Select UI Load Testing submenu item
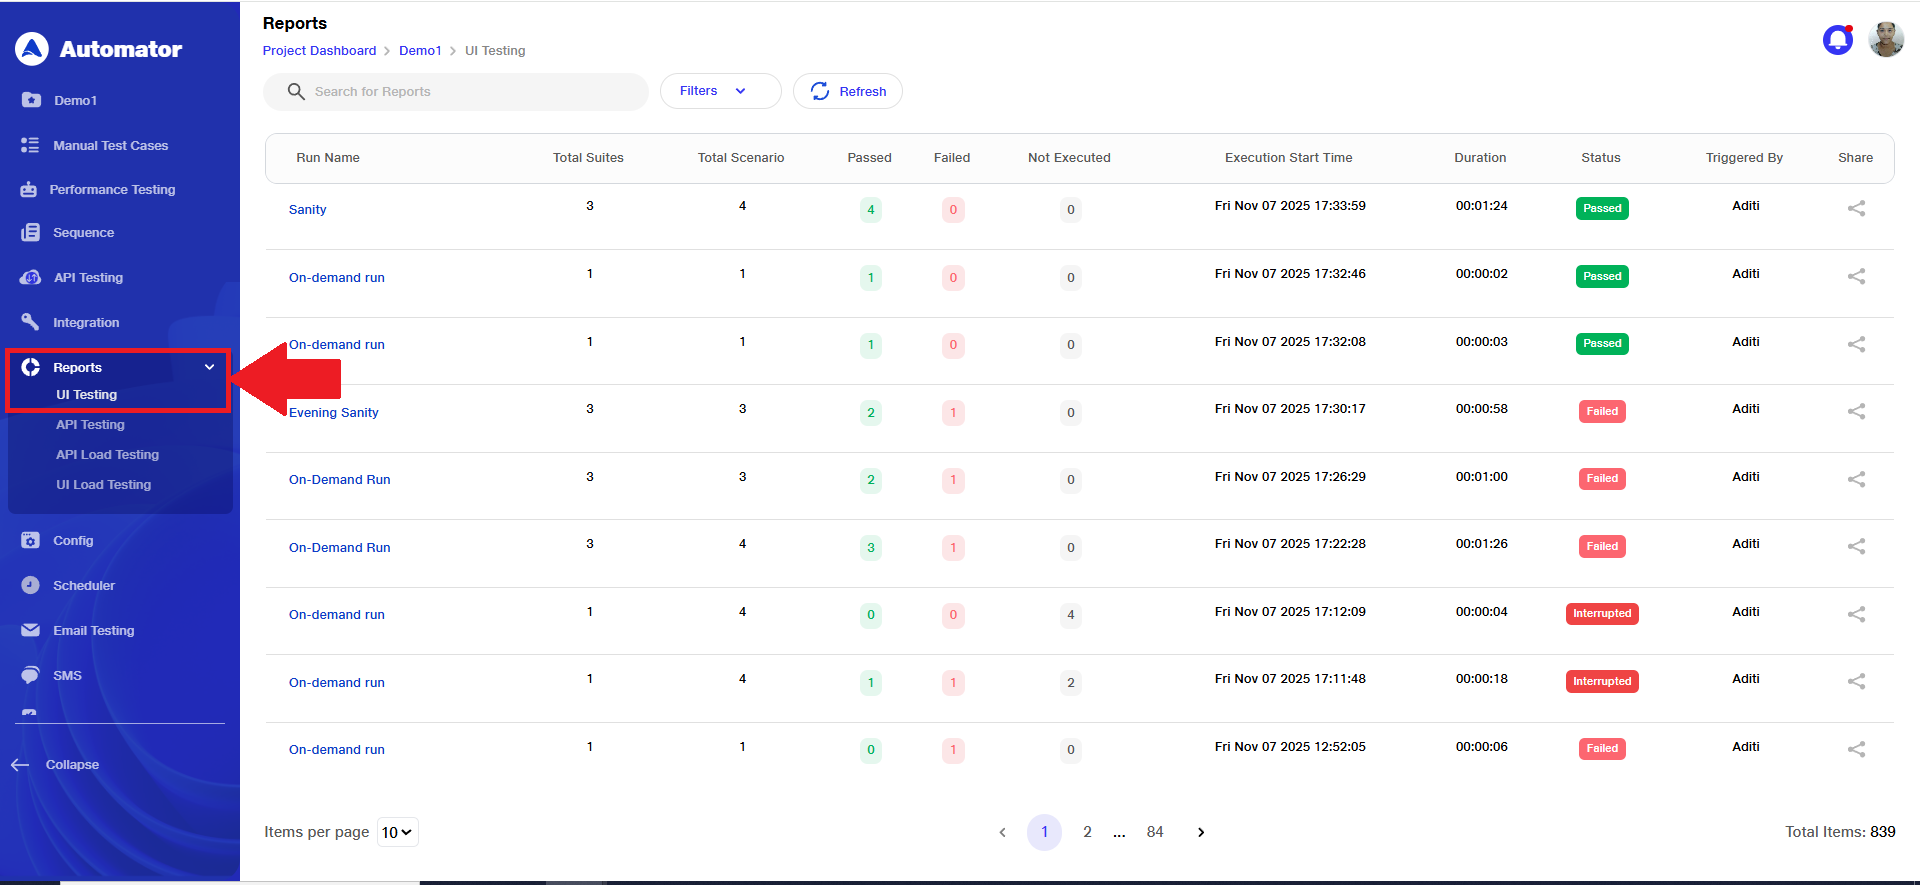This screenshot has width=1920, height=885. [103, 485]
